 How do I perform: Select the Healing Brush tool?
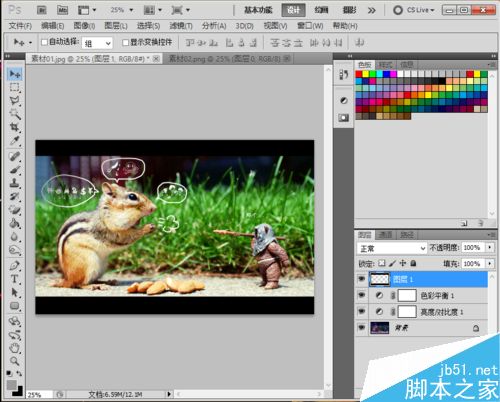click(15, 156)
